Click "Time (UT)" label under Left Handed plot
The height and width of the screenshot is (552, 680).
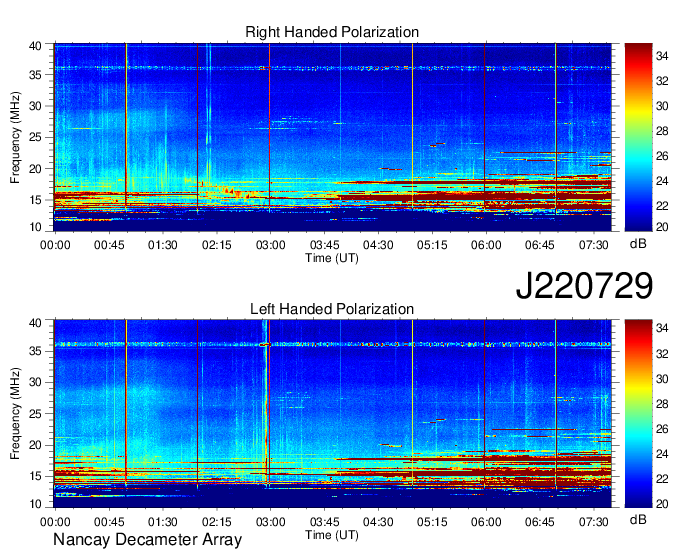pyautogui.click(x=332, y=535)
